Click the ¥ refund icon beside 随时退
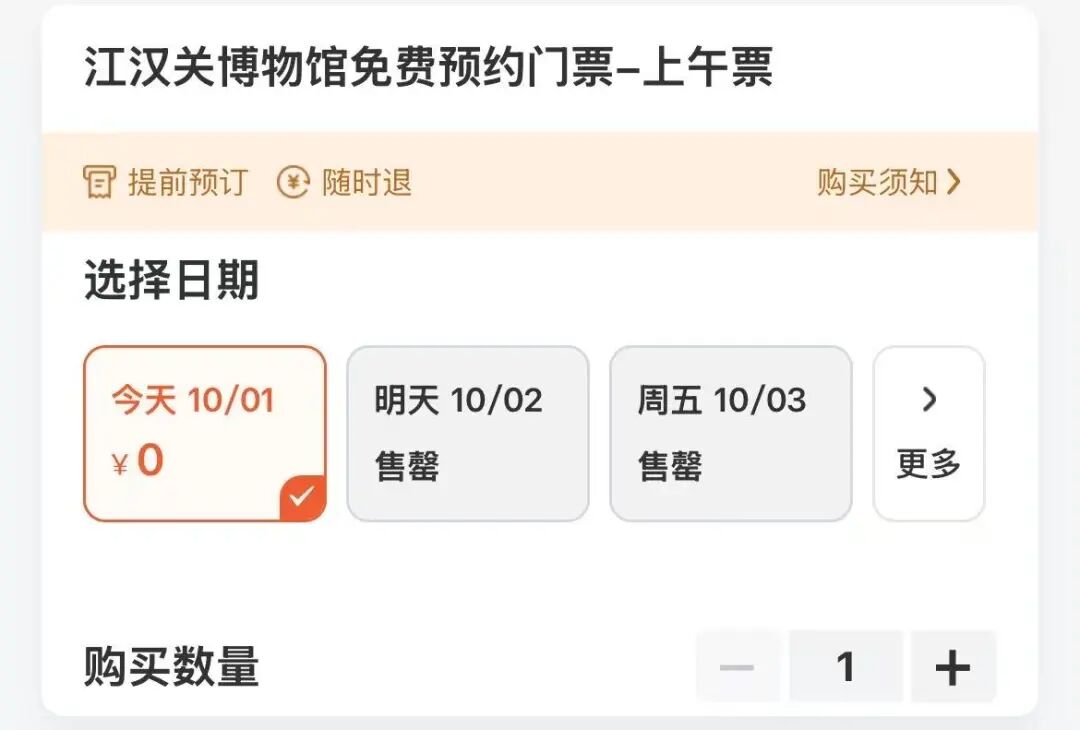The image size is (1080, 730). click(291, 182)
